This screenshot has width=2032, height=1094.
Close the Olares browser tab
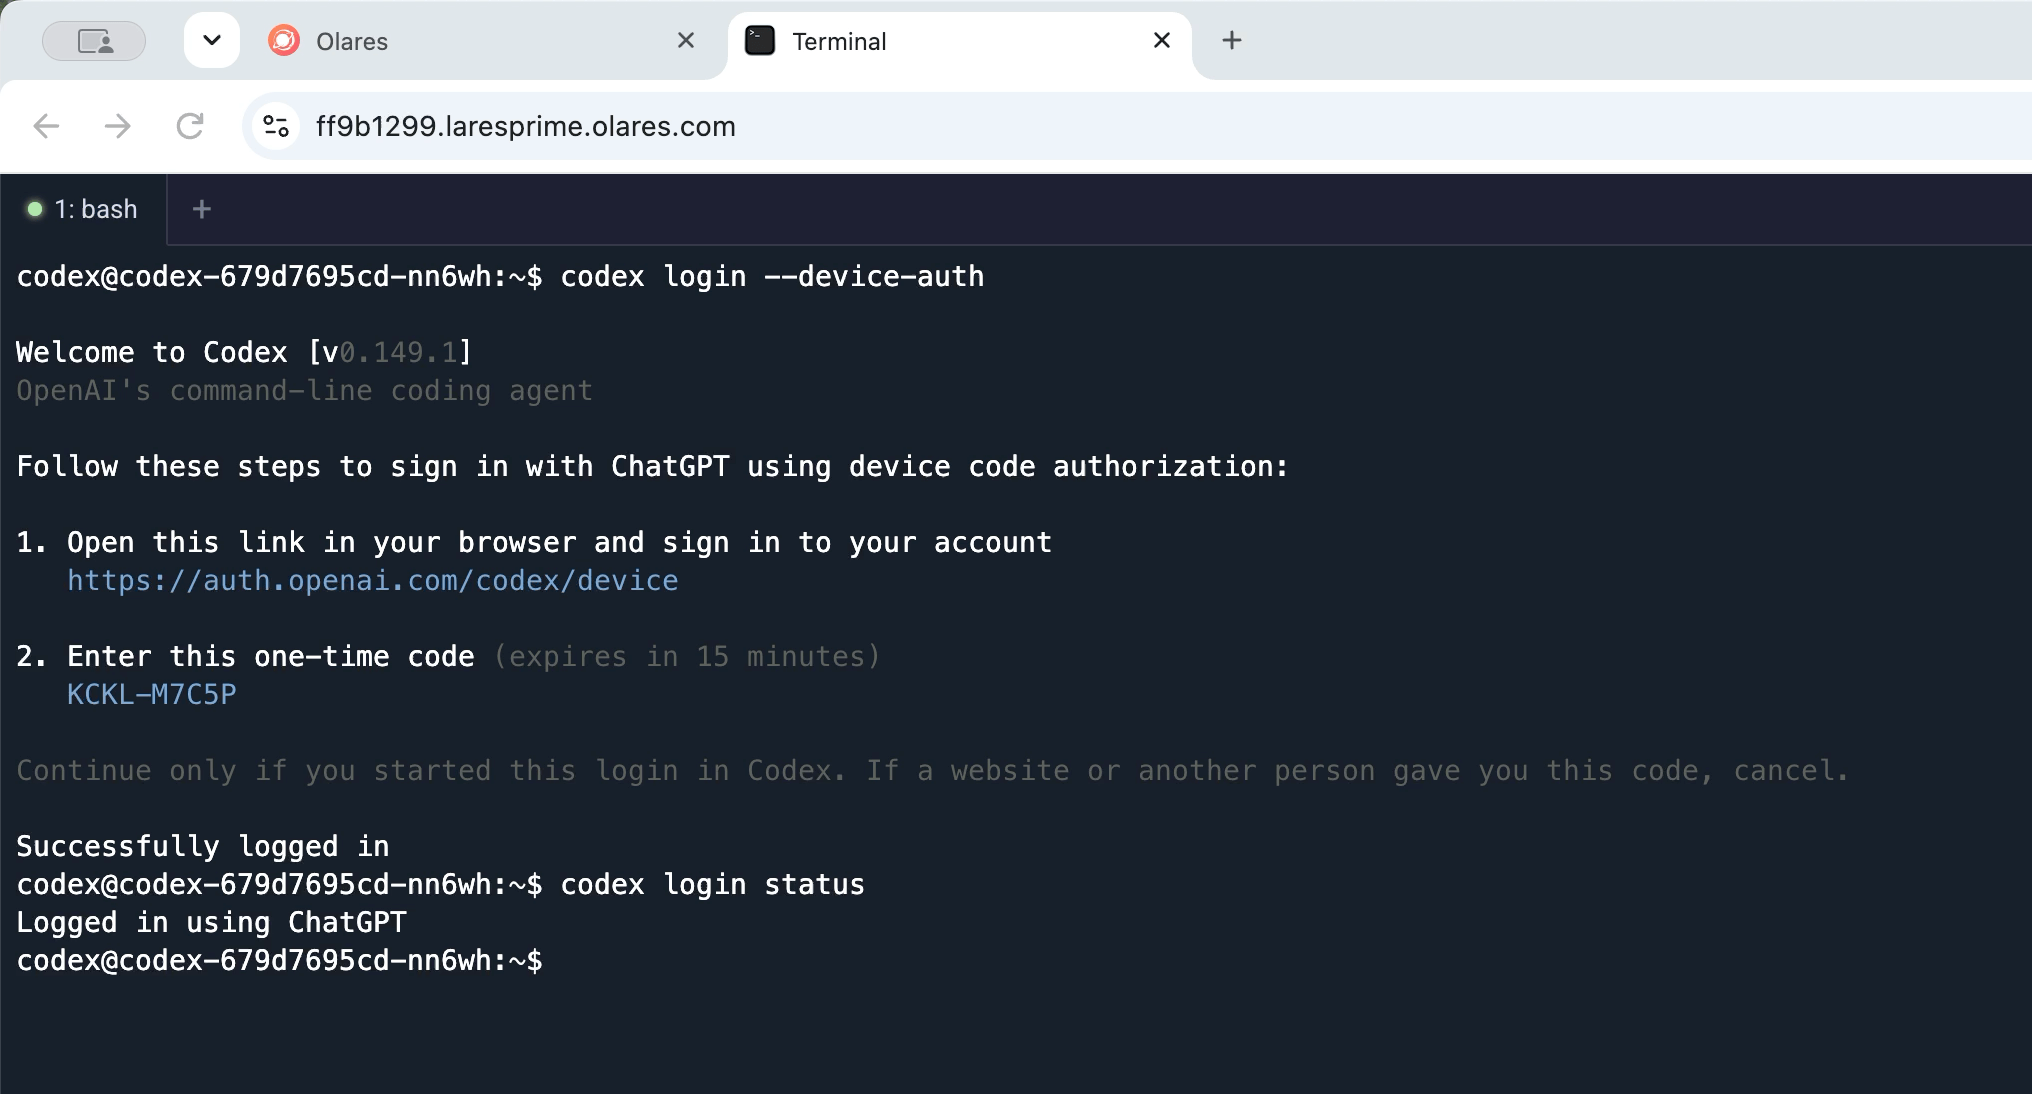[x=686, y=40]
